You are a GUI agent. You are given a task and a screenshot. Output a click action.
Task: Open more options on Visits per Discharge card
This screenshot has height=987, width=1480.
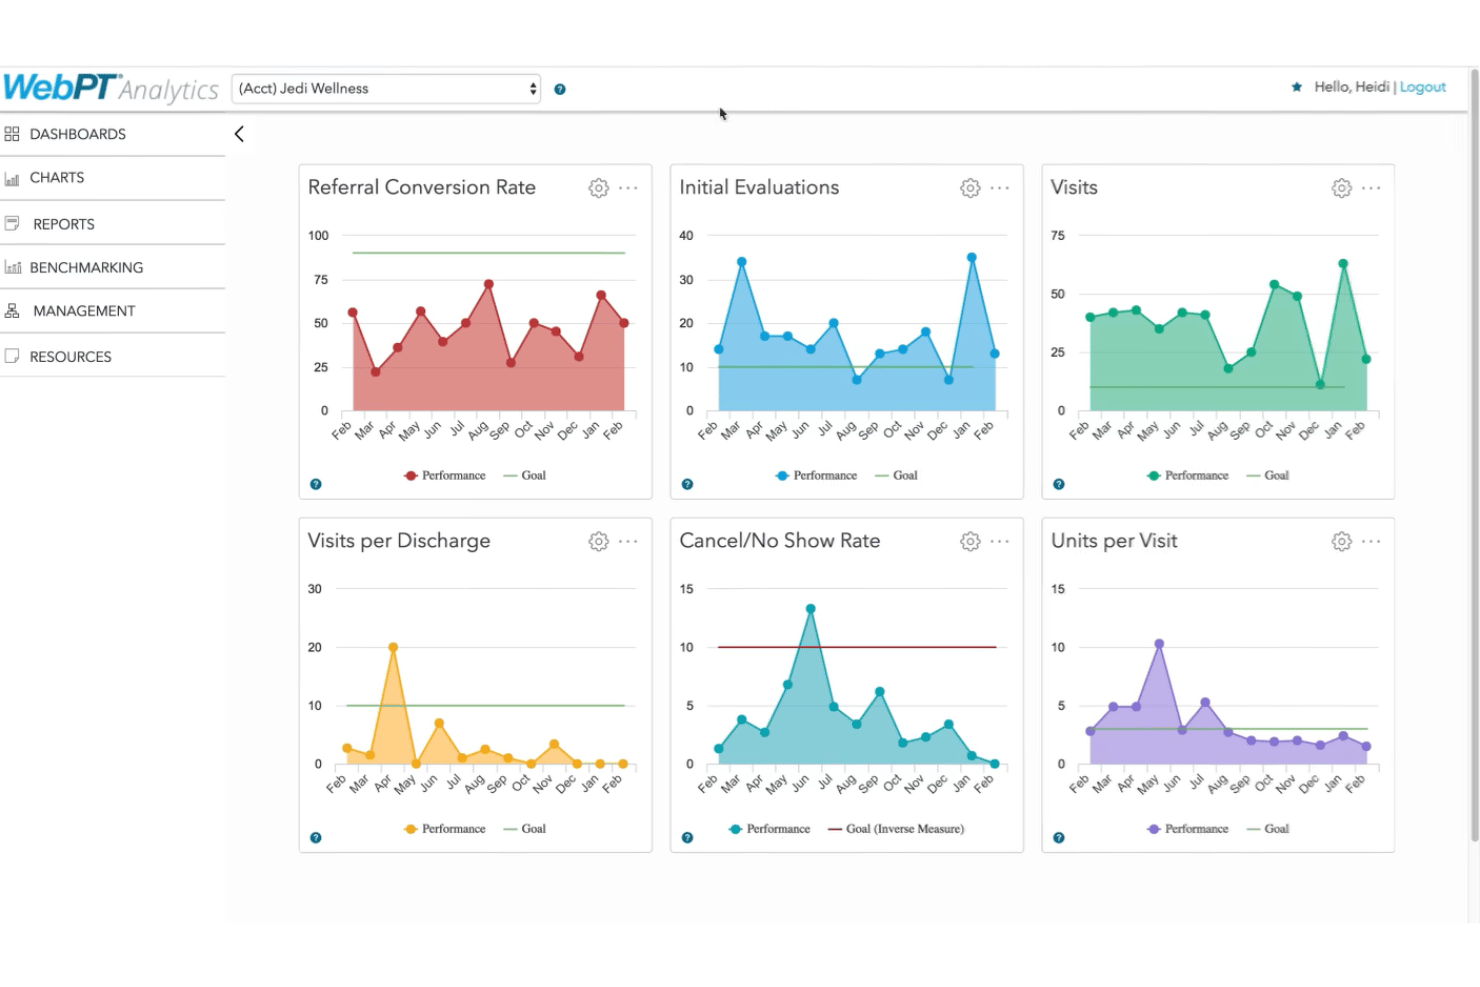pos(628,541)
